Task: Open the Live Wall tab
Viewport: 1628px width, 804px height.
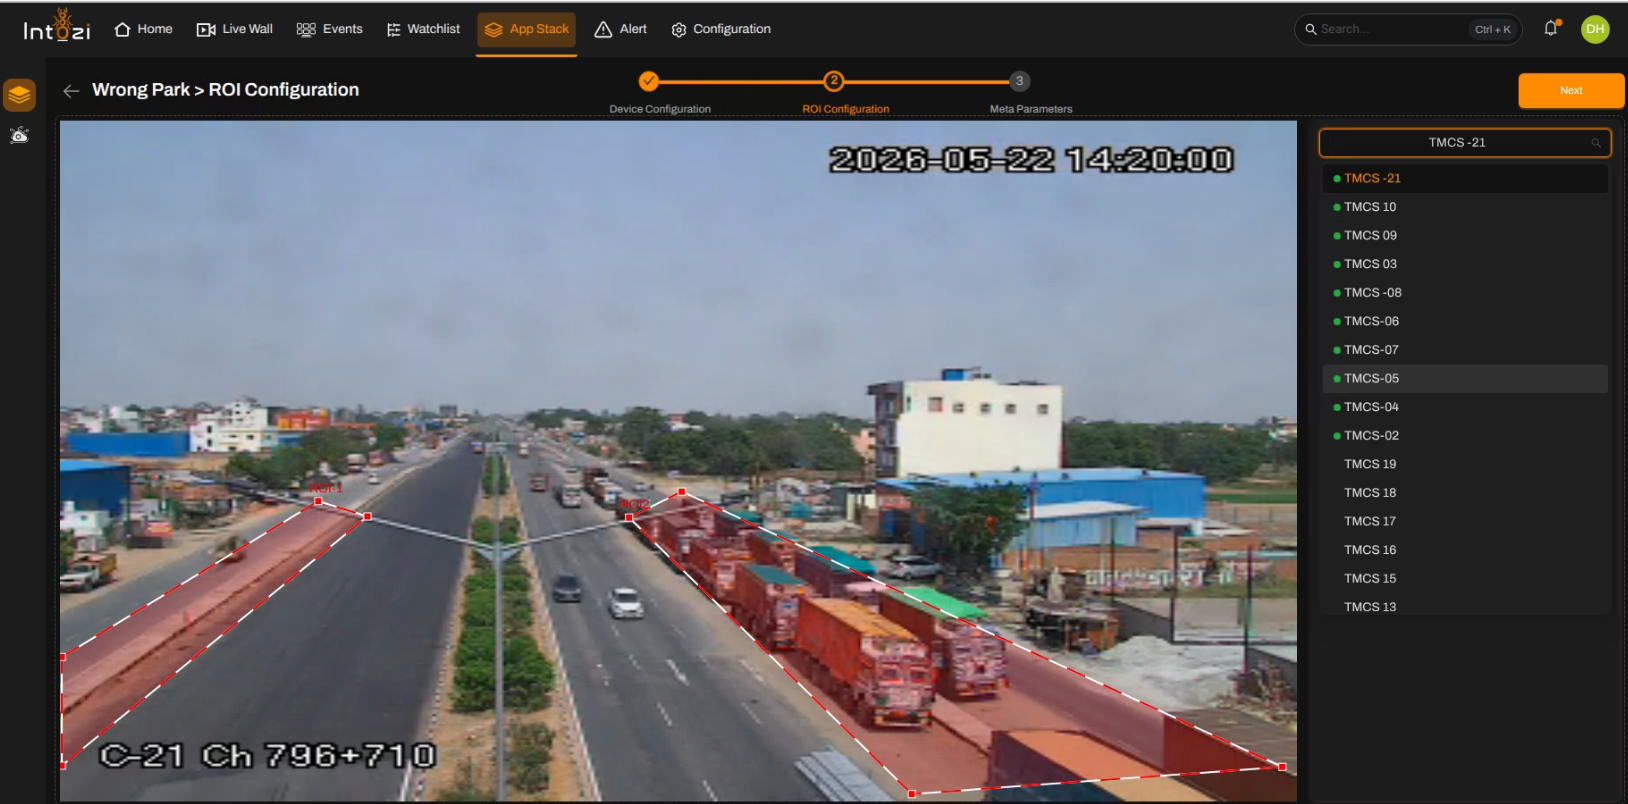Action: coord(235,29)
